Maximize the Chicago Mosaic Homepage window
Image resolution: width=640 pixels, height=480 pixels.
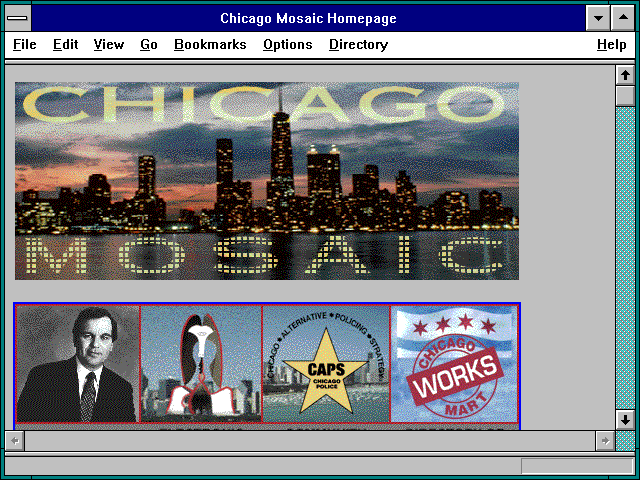pos(623,18)
